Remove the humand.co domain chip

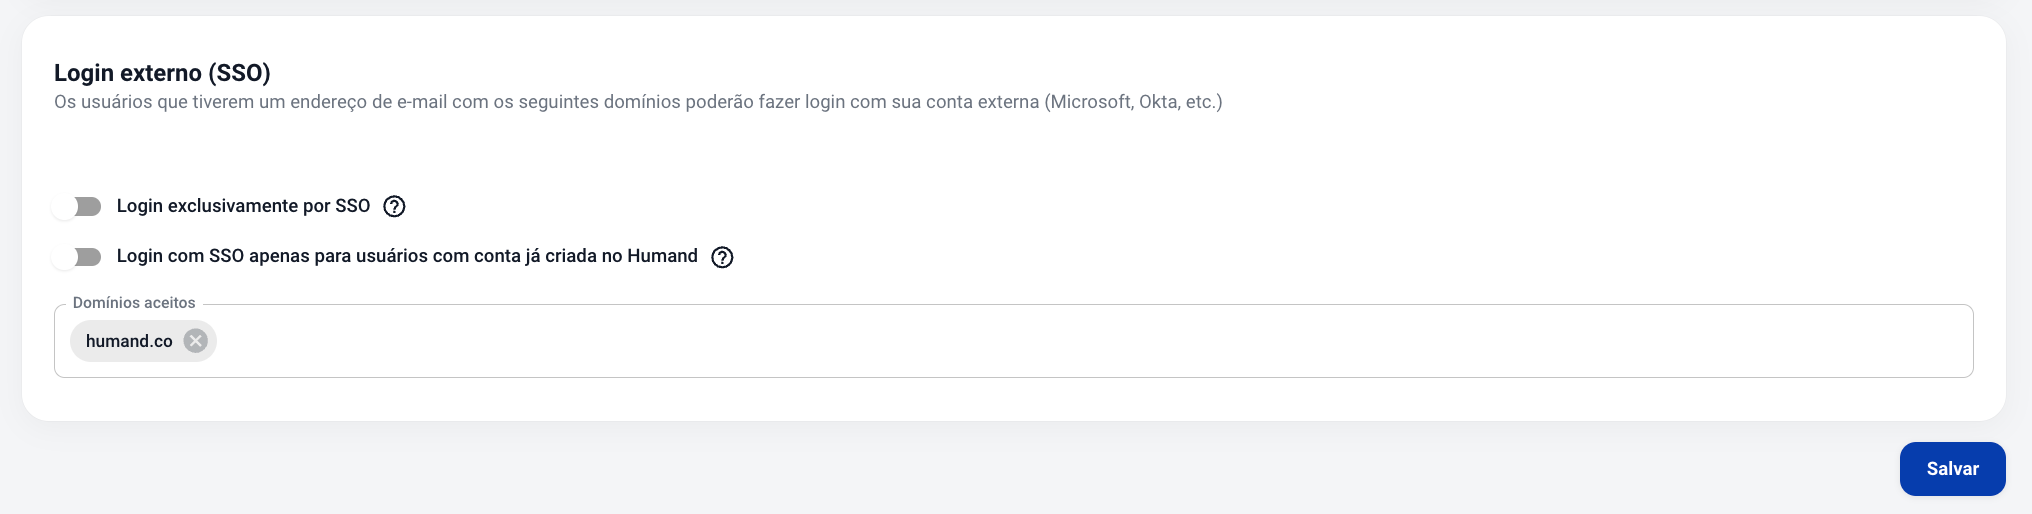(196, 341)
